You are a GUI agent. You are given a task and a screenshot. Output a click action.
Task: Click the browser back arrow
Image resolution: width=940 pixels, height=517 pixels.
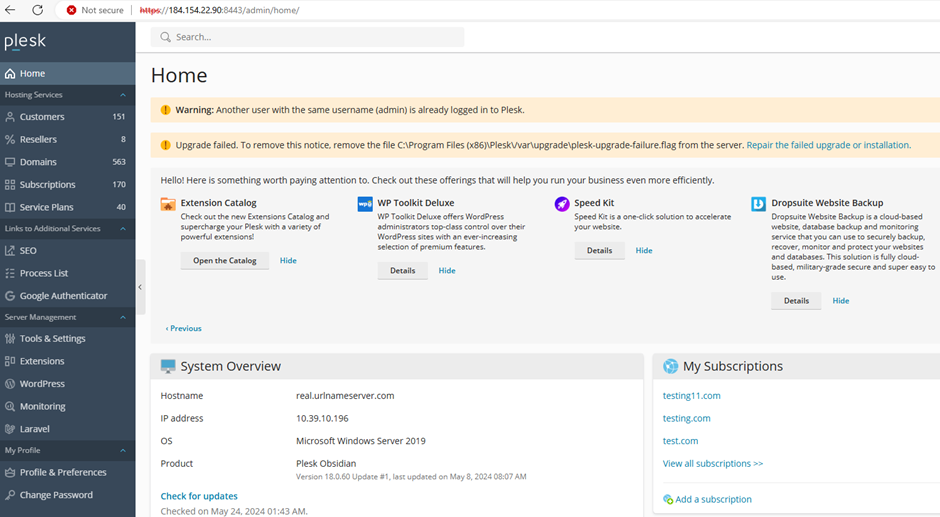click(x=10, y=10)
